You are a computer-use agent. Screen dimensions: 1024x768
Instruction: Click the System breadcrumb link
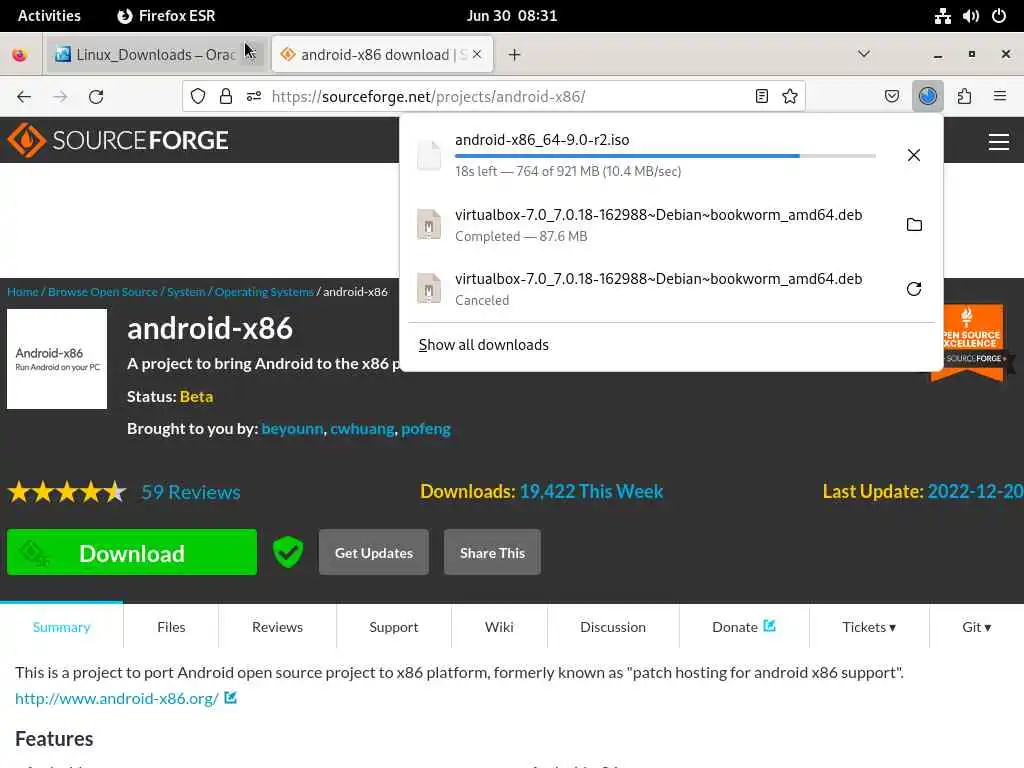pyautogui.click(x=186, y=292)
